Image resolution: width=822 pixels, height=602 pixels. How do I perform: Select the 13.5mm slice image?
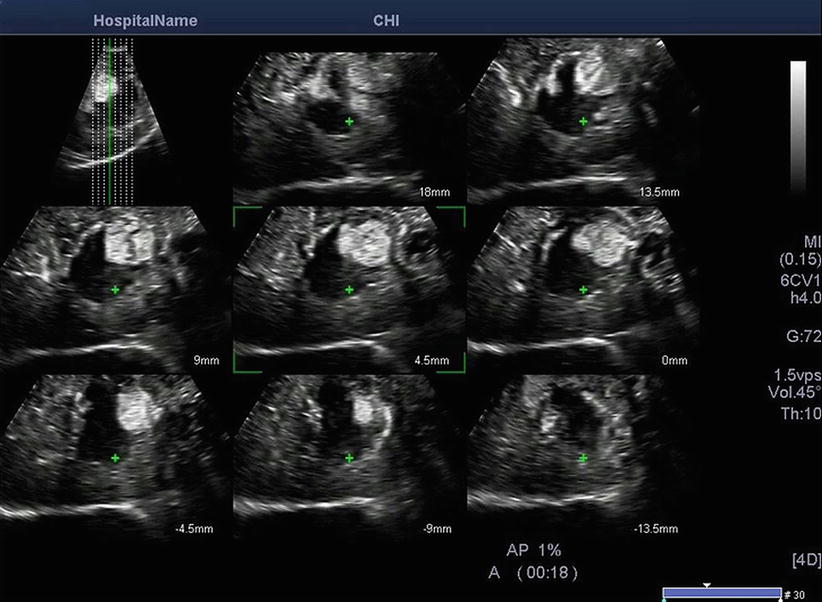[584, 120]
